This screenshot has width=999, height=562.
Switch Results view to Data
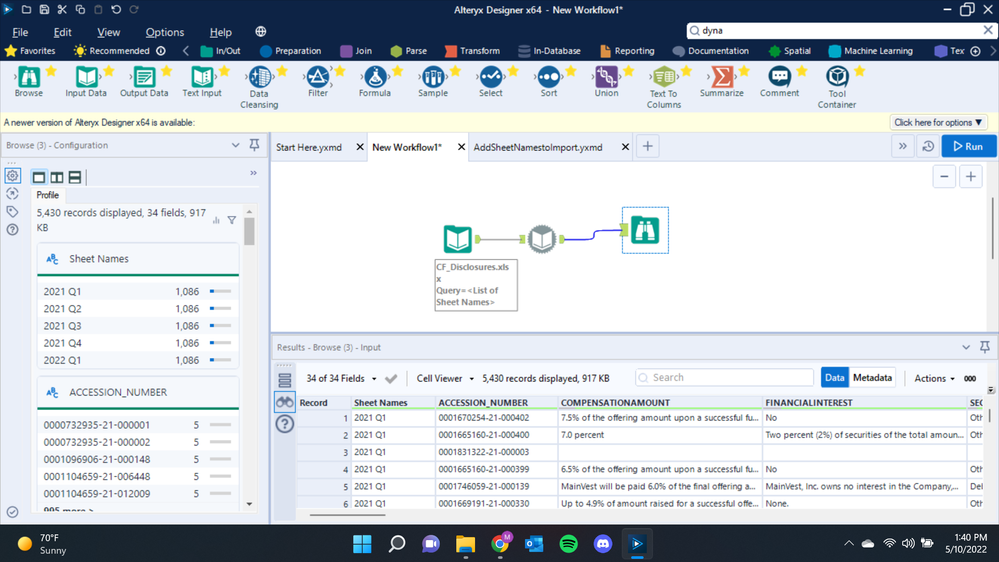click(x=835, y=378)
